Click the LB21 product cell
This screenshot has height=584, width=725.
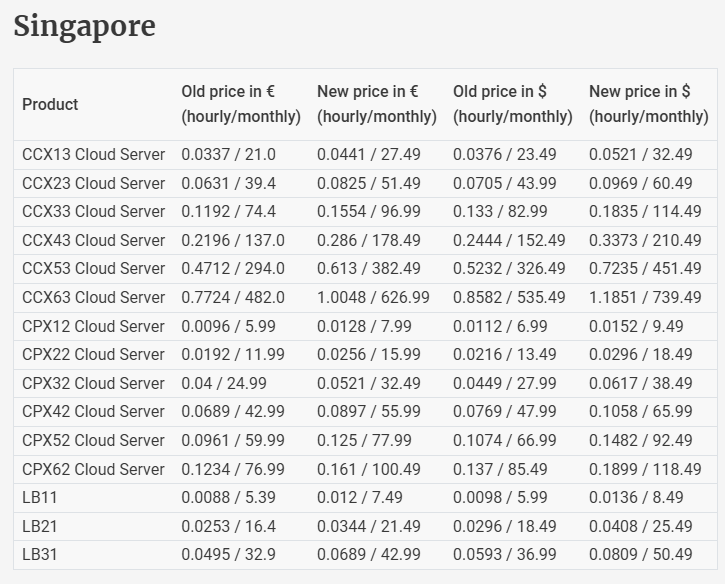40,526
